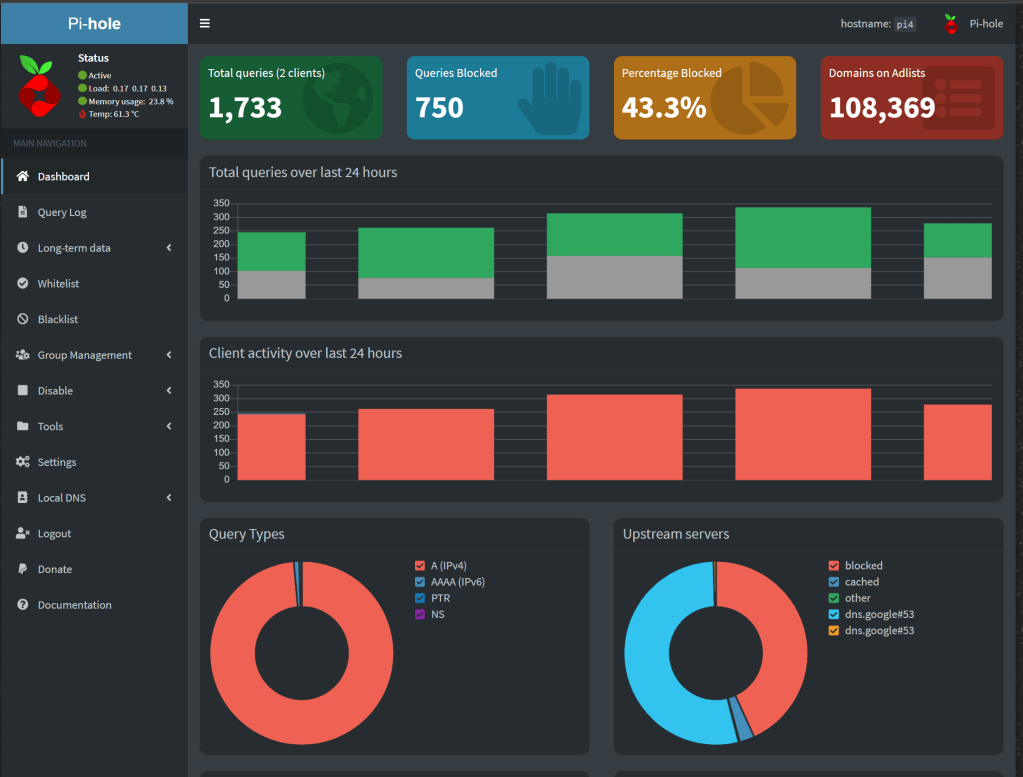Screen dimensions: 1023x777
Task: Click the Queries Blocked stat card
Action: pyautogui.click(x=497, y=97)
